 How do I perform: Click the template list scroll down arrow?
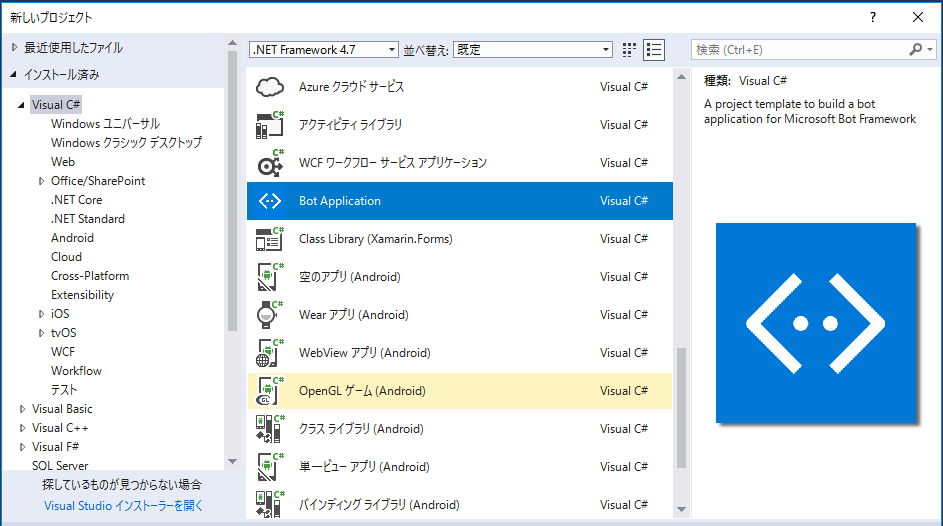(681, 509)
